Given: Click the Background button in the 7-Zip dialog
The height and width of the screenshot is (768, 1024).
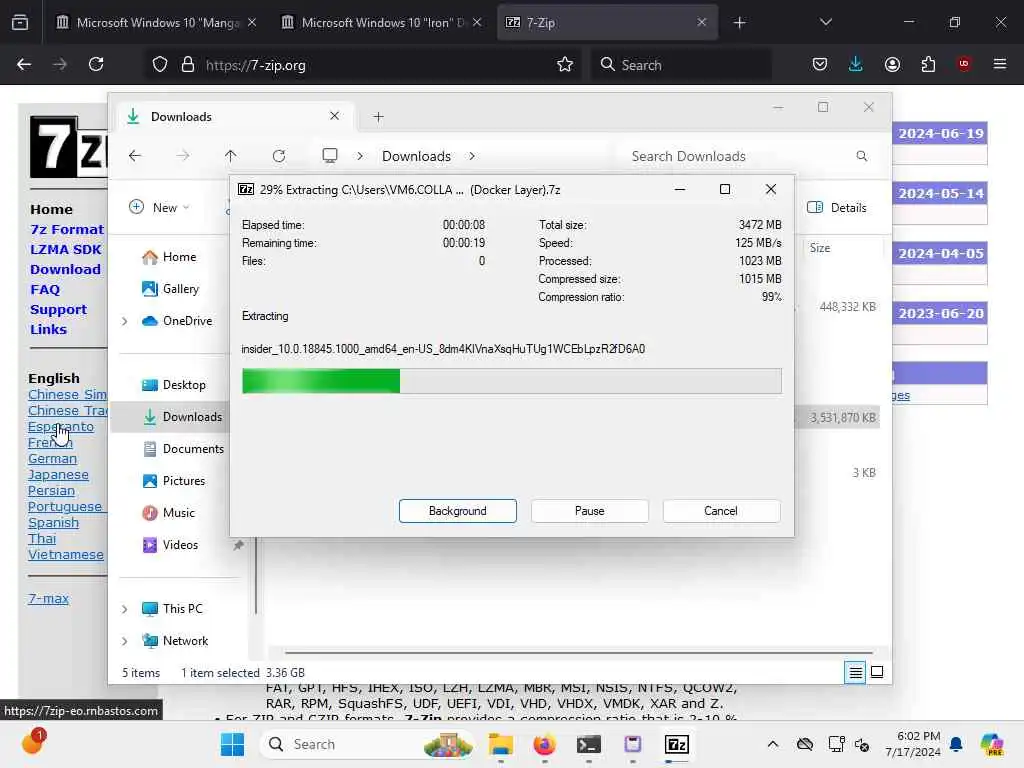Looking at the screenshot, I should point(457,511).
